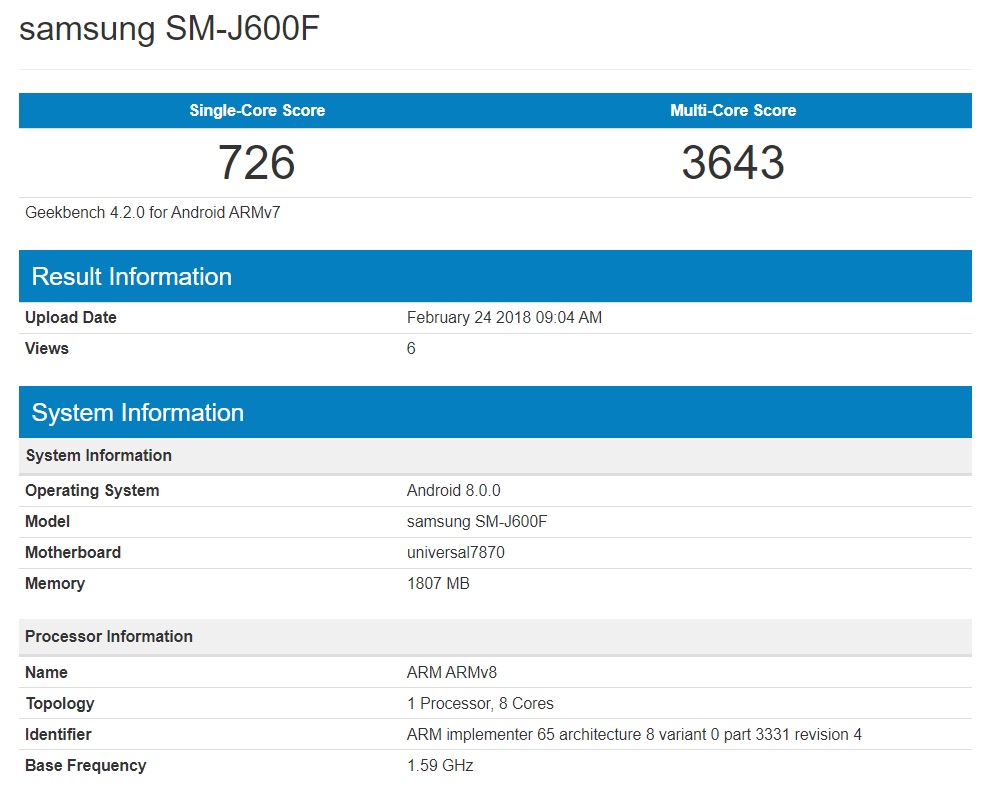Select the Model row label
Screen dimensions: 984x796
(48, 522)
